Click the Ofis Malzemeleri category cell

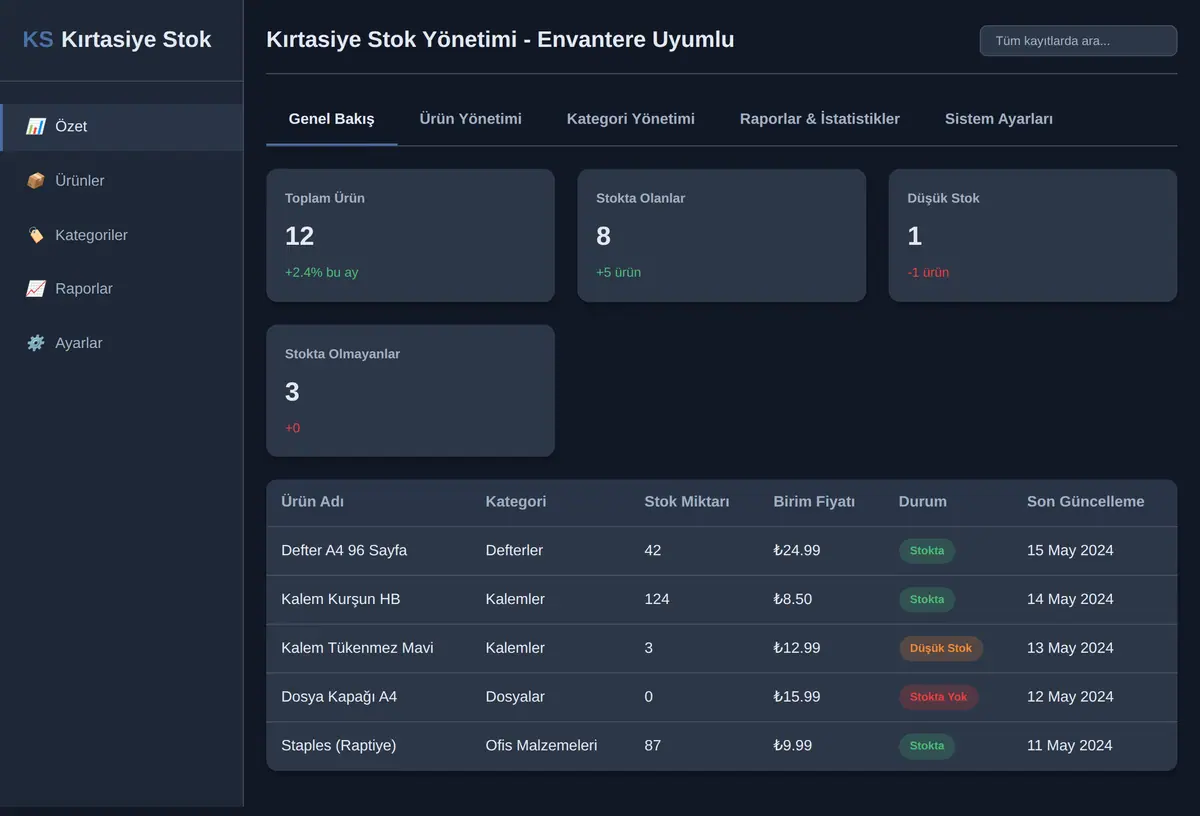coord(541,746)
